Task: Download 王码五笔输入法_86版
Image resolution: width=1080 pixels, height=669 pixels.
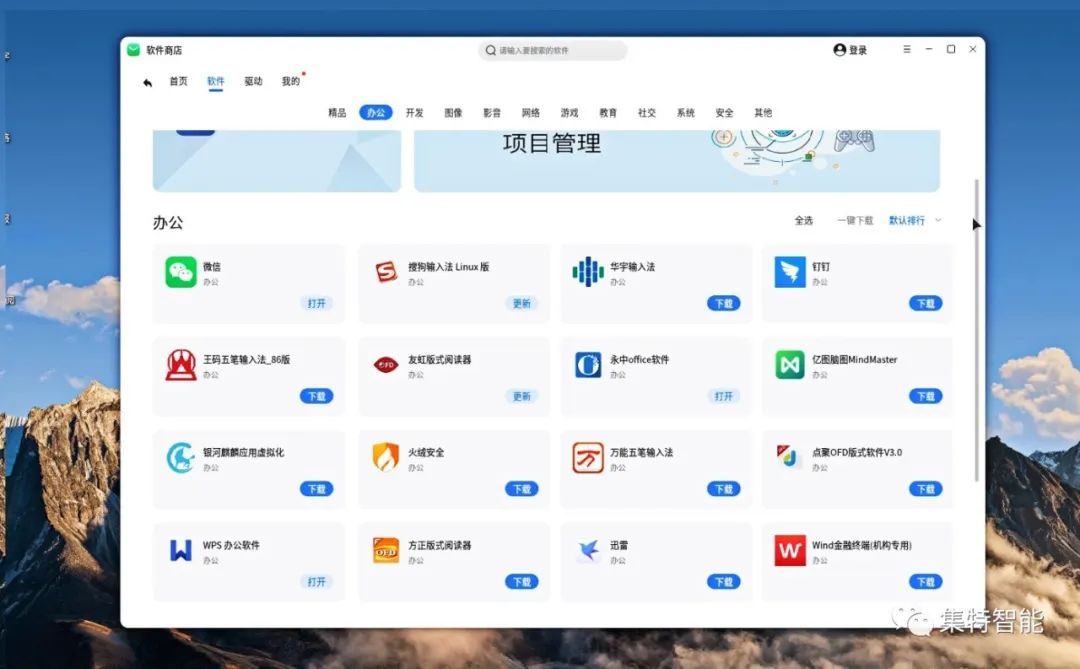Action: coord(316,396)
